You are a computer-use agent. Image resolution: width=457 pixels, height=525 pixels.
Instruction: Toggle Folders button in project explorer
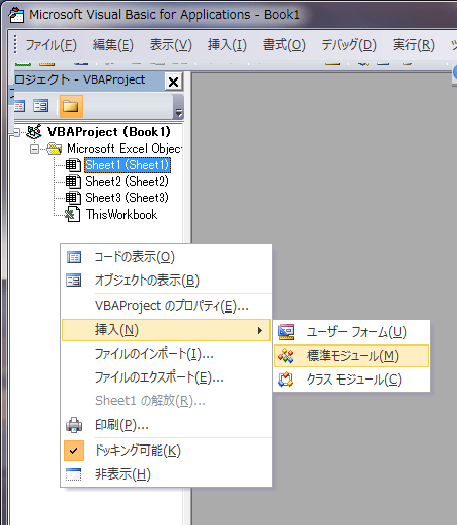[71, 106]
